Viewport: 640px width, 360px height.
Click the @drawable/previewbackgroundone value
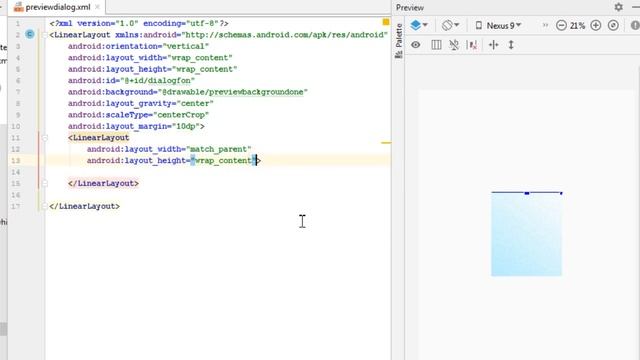tap(233, 92)
